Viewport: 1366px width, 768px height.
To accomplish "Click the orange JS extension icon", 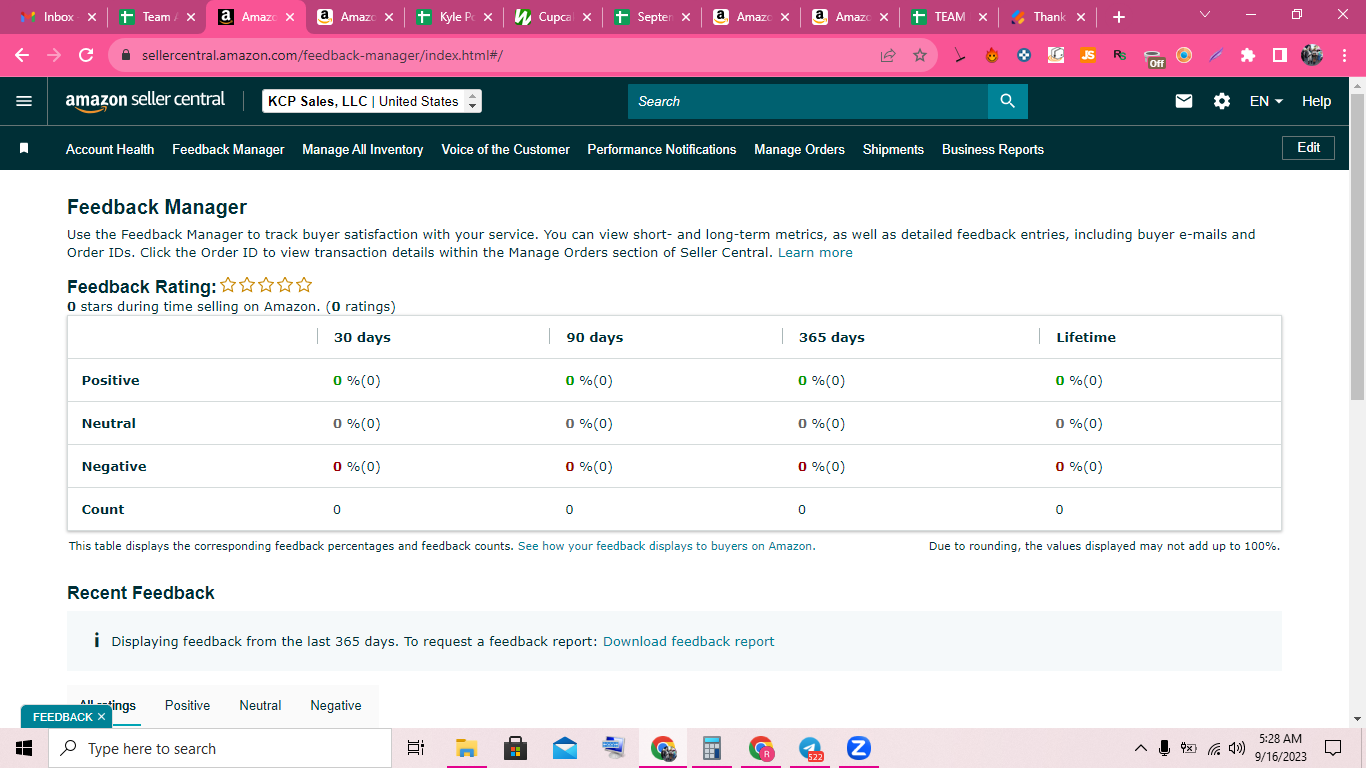I will point(1087,56).
